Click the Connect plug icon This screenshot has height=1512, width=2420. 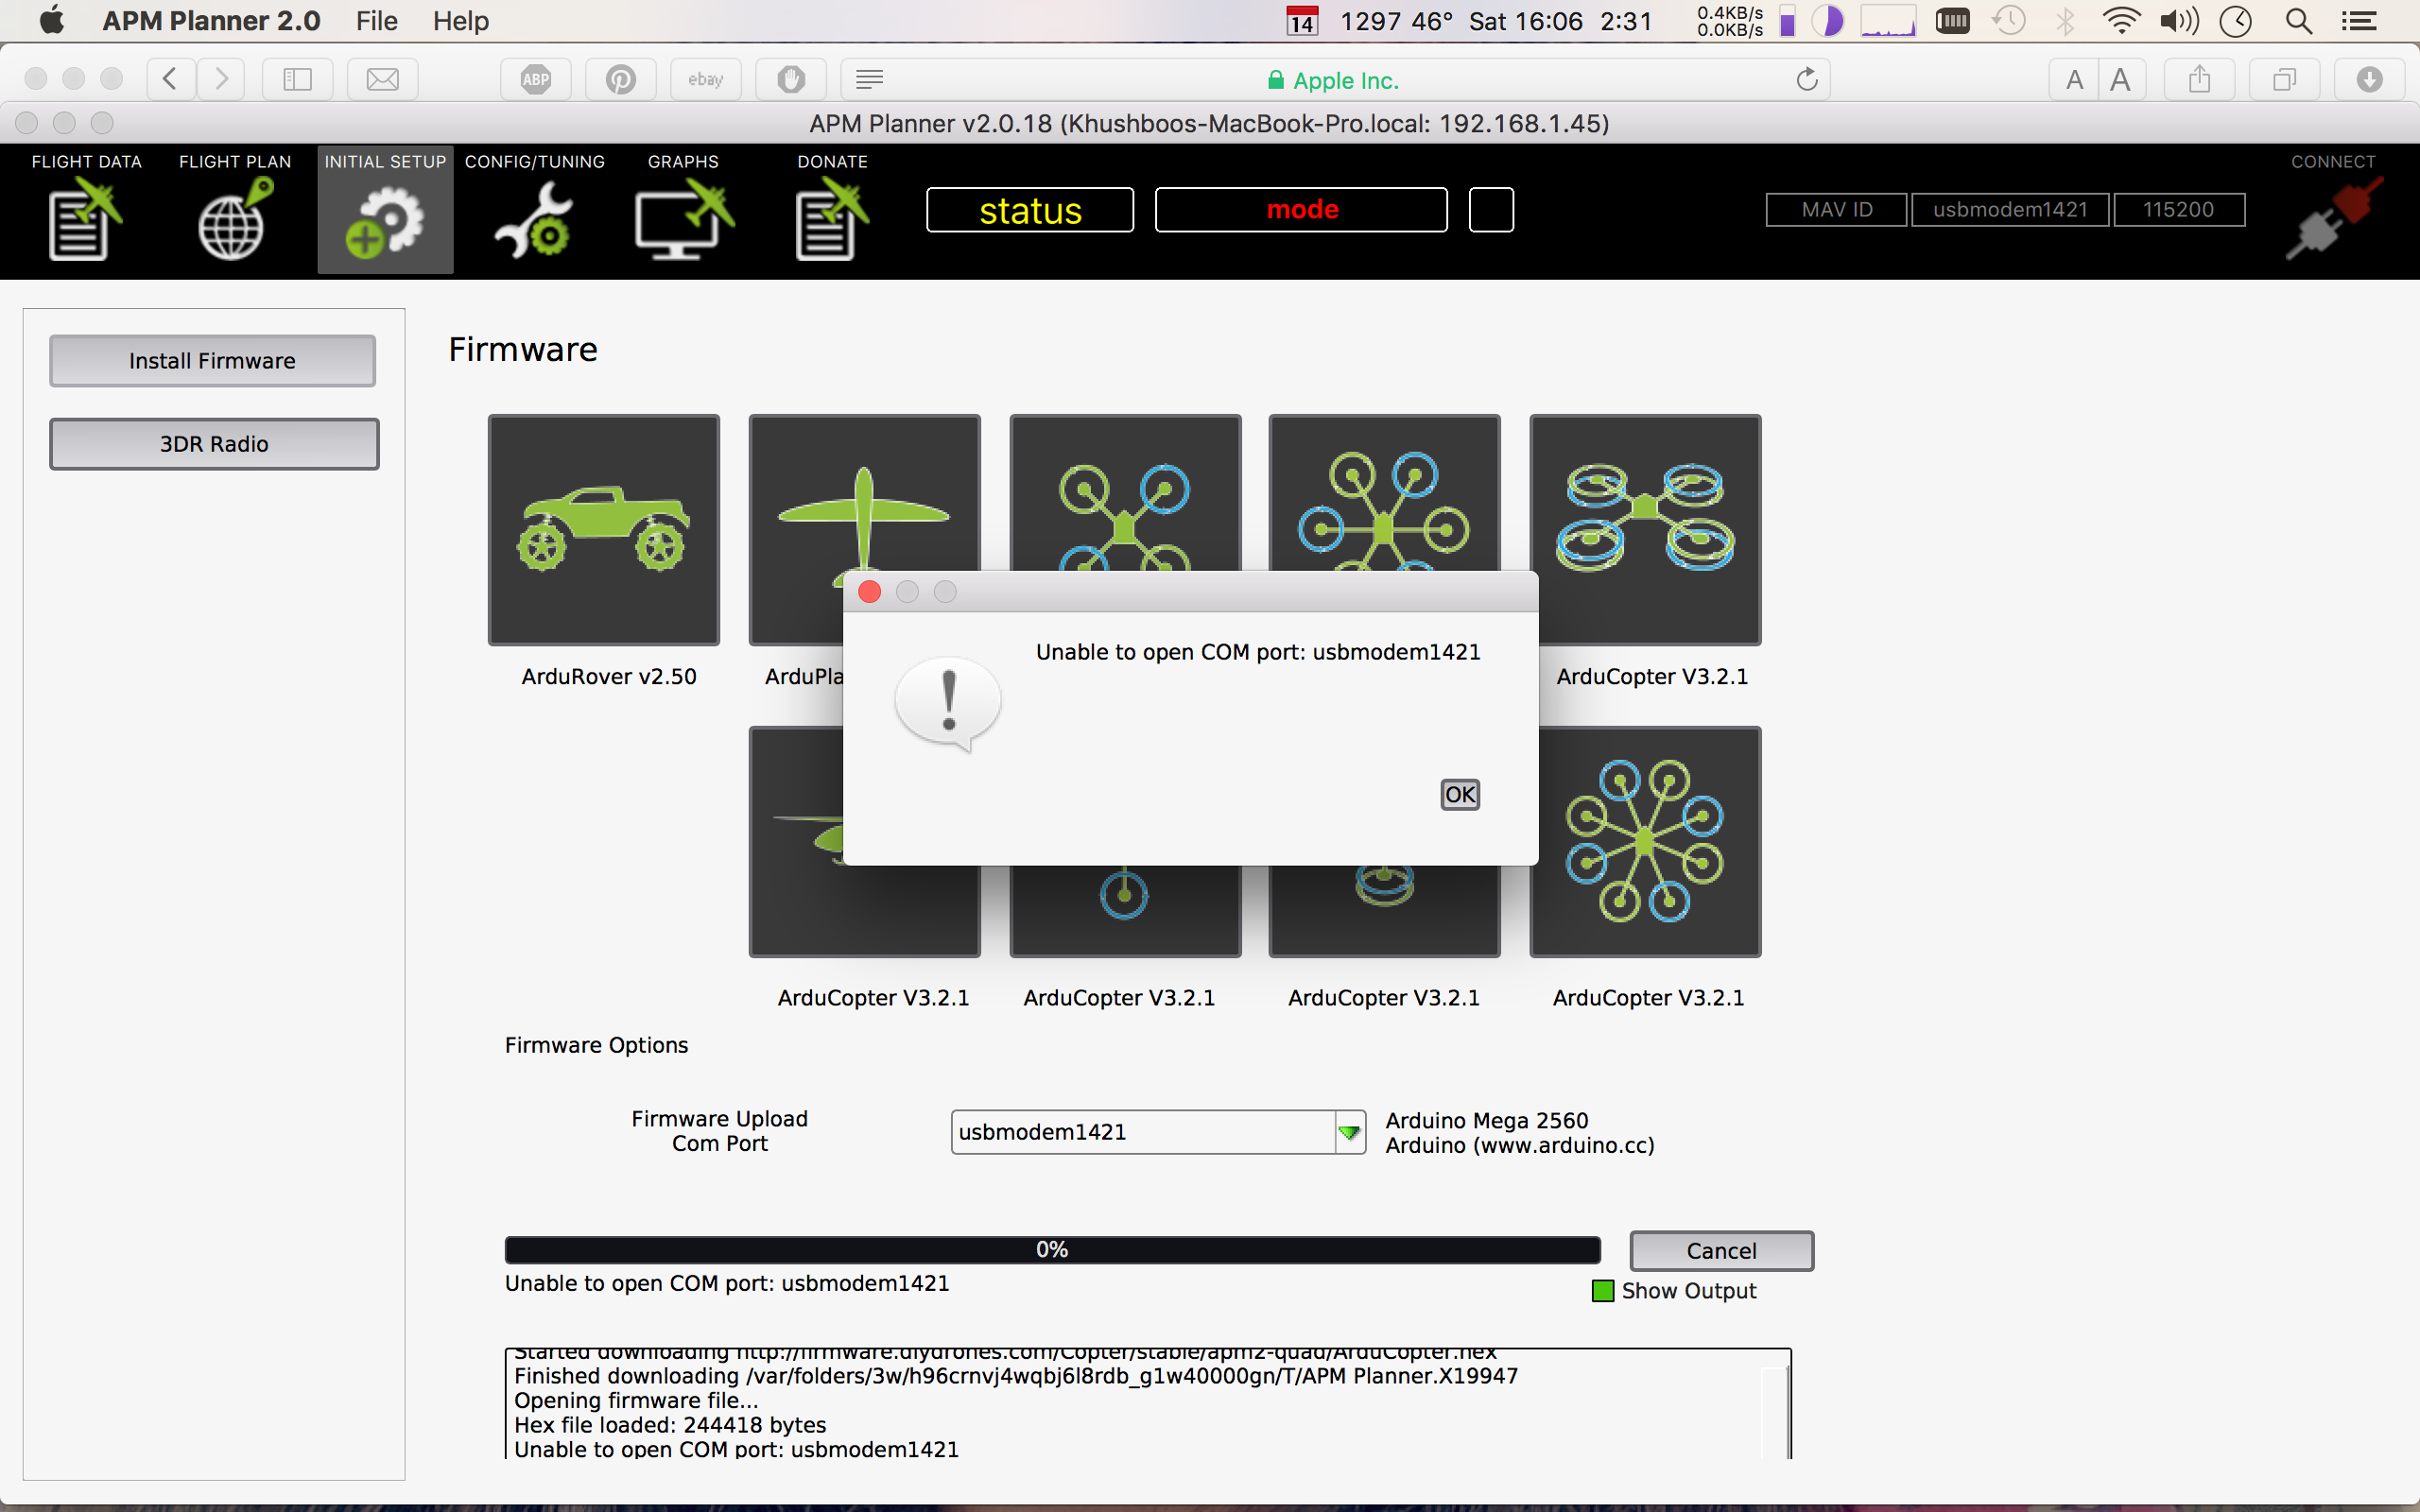[x=2333, y=220]
